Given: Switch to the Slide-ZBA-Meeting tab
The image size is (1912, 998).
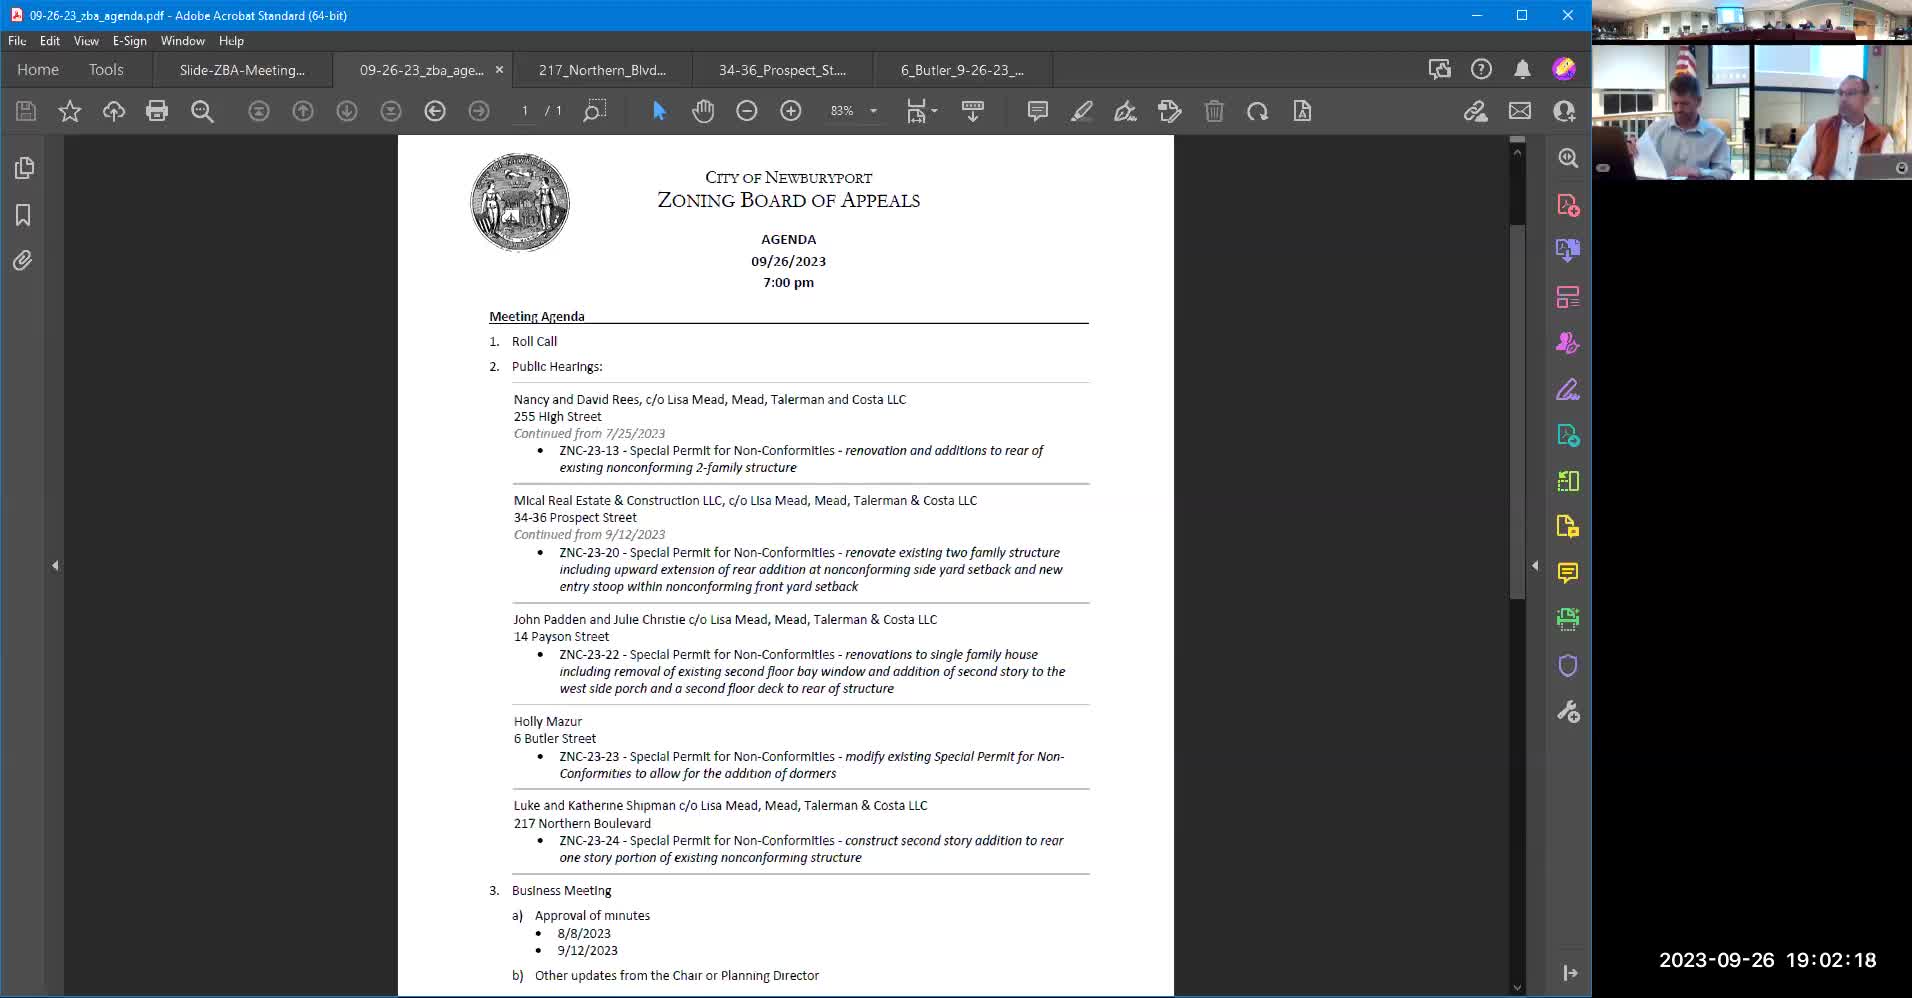Looking at the screenshot, I should click(x=242, y=70).
